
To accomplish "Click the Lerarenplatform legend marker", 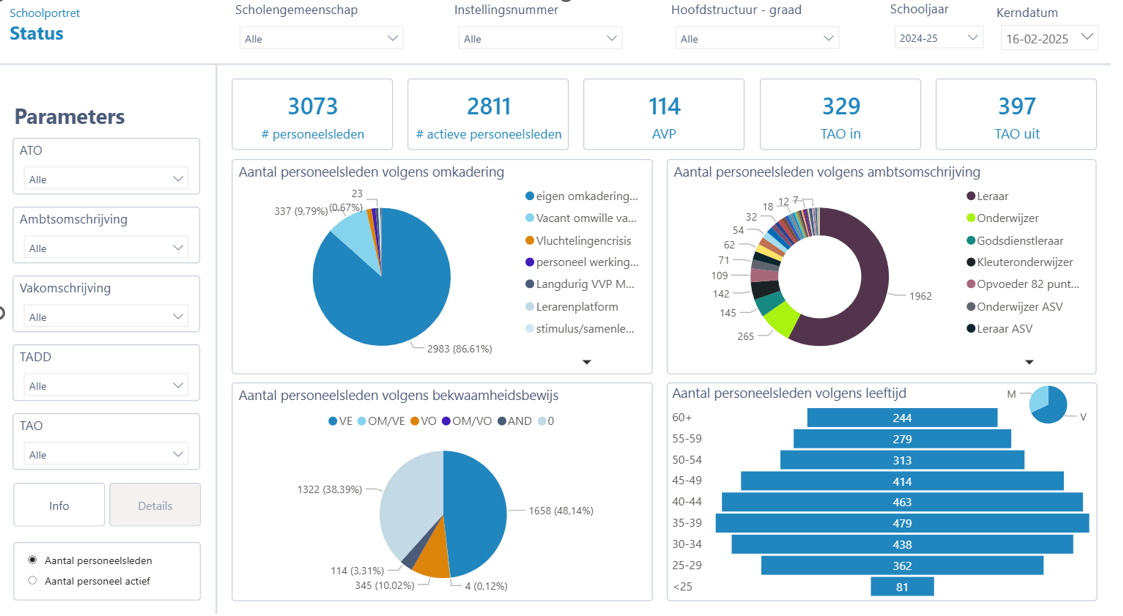I will 530,307.
